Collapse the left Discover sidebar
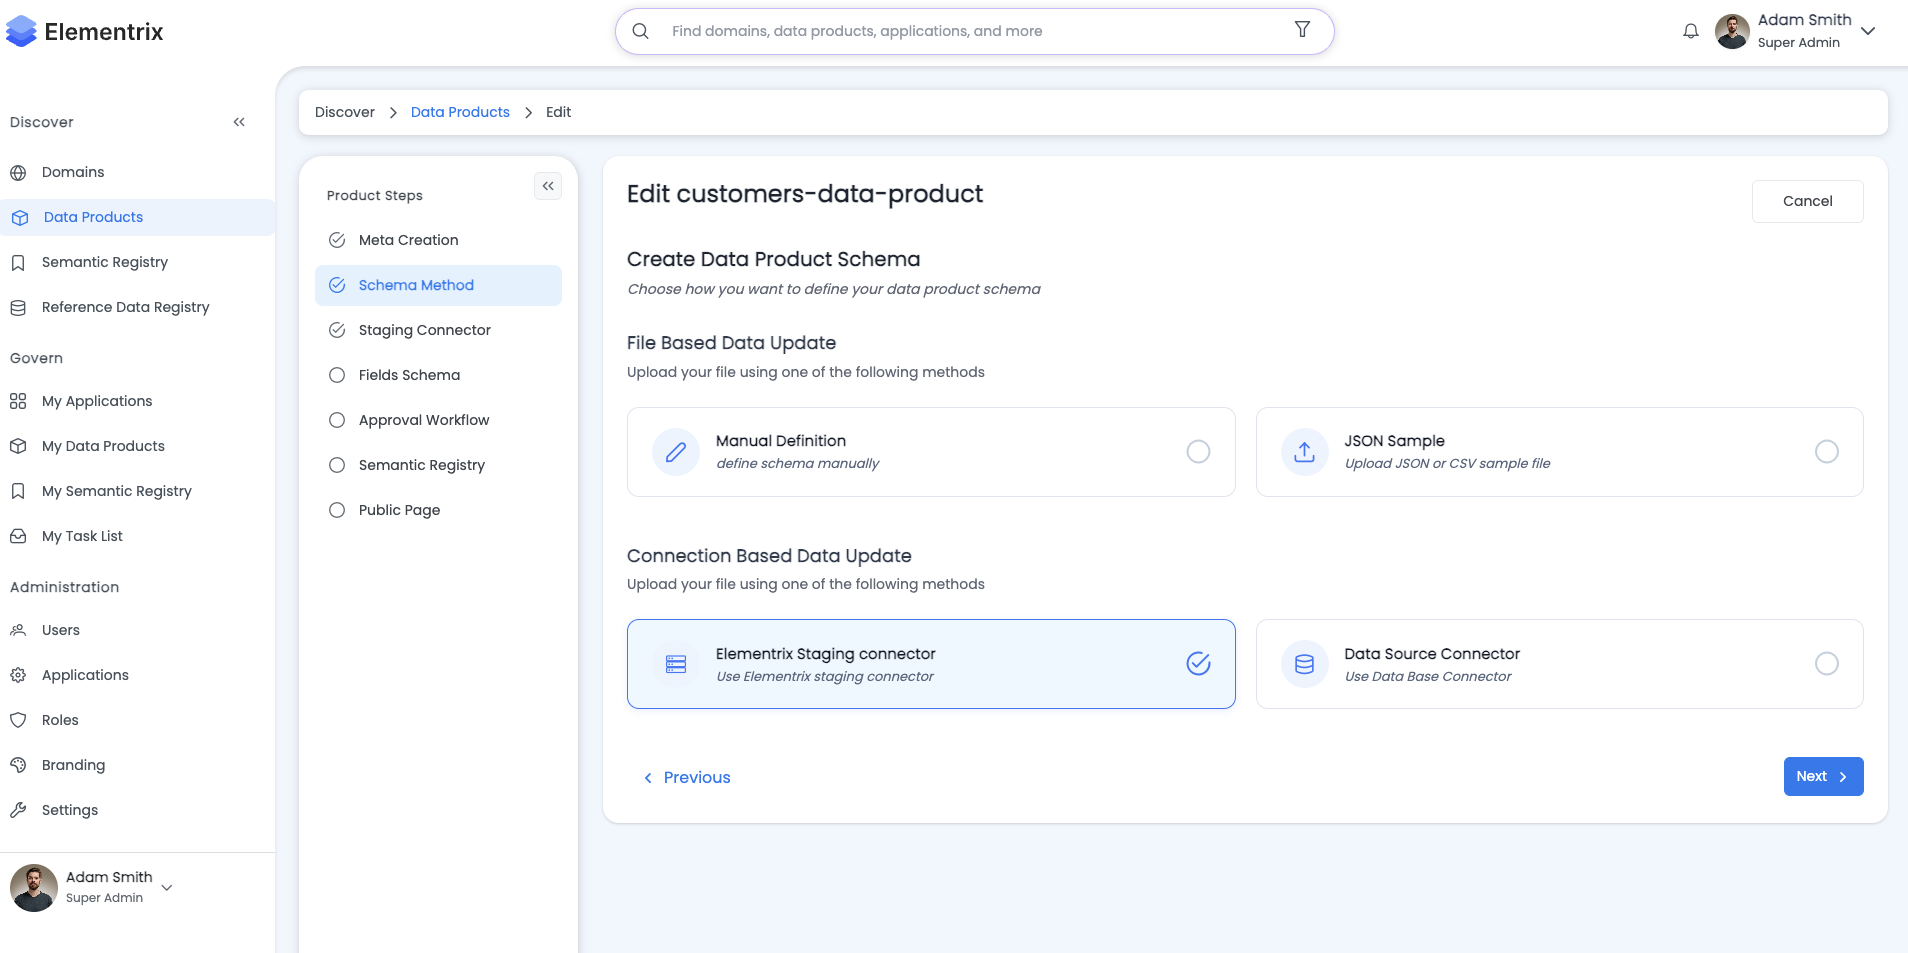Screen dimensions: 1908x953 click(239, 122)
